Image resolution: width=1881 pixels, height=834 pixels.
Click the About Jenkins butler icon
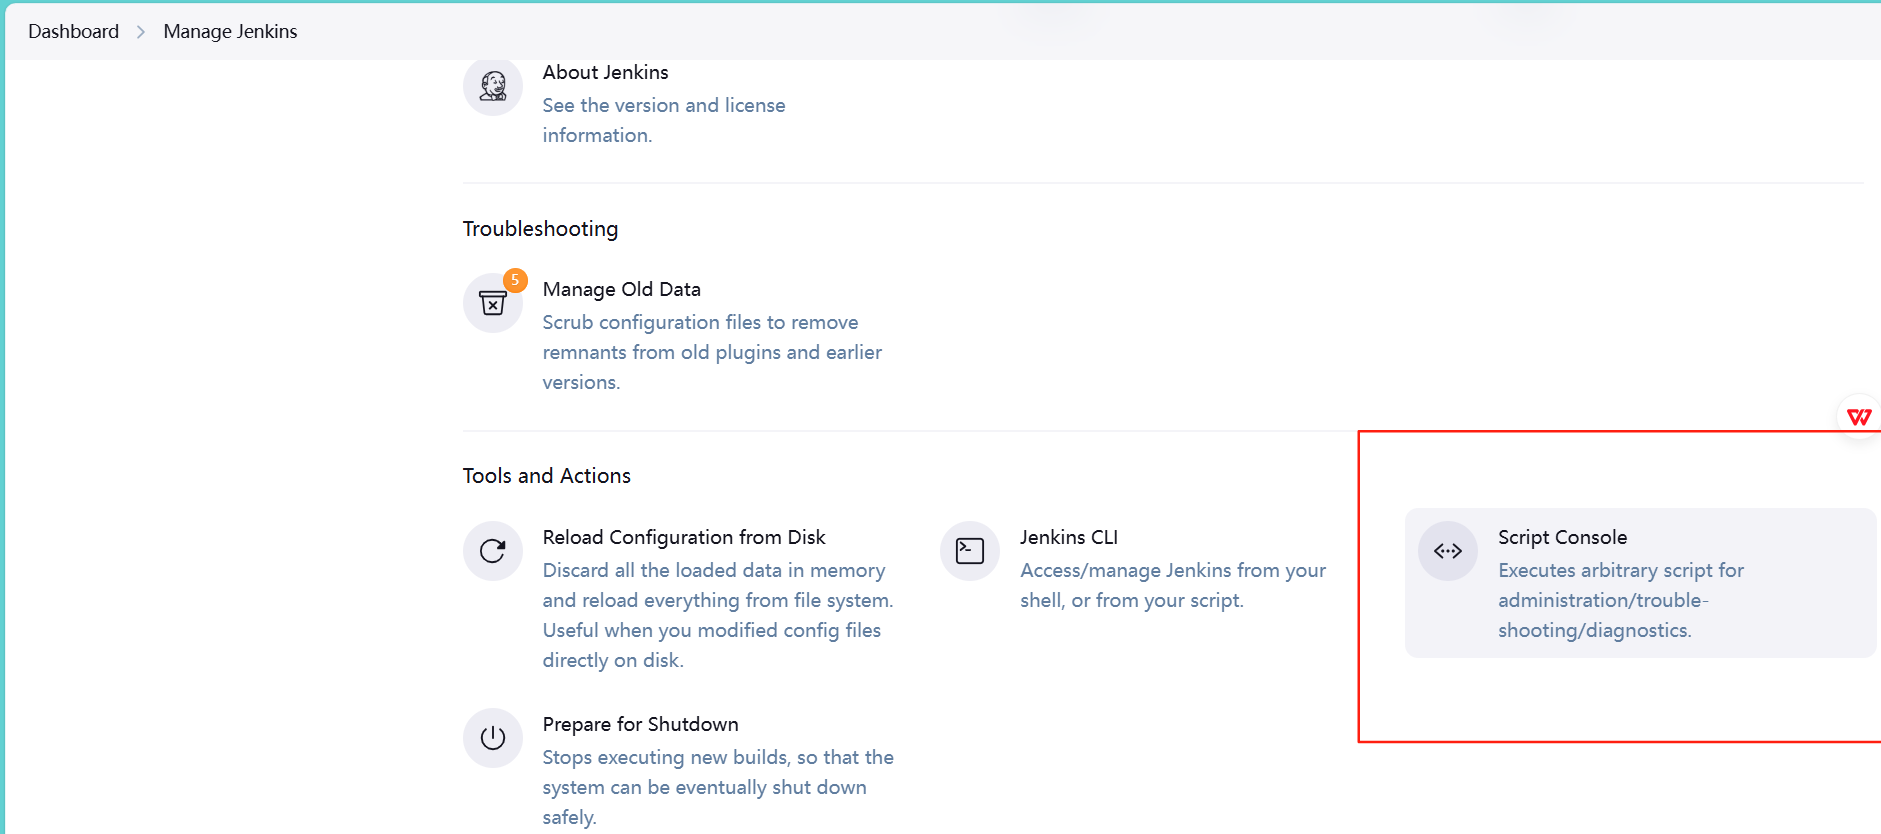[x=492, y=86]
